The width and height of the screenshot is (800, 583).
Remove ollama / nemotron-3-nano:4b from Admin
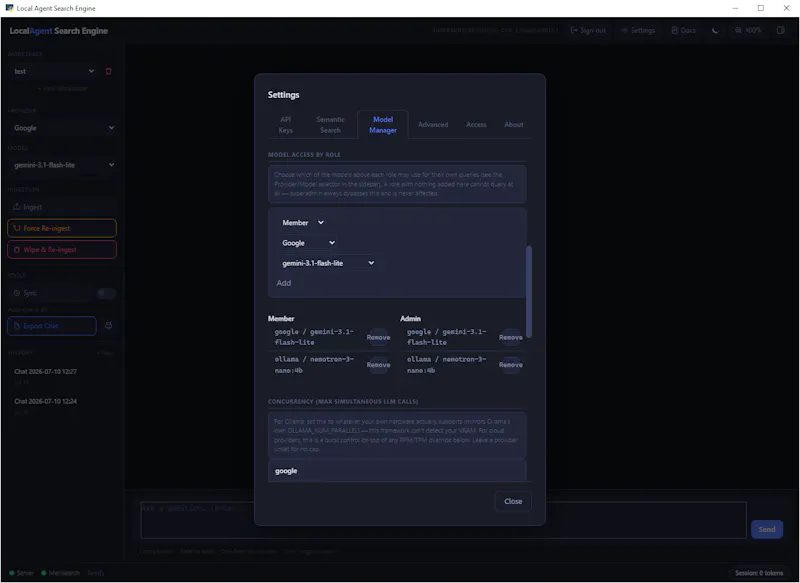tap(510, 365)
